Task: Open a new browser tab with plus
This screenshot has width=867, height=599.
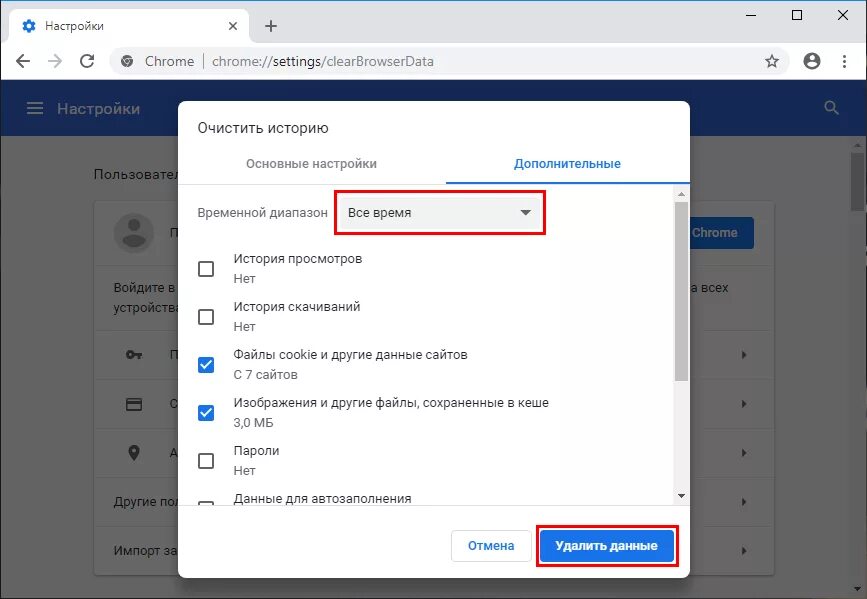Action: [x=271, y=26]
